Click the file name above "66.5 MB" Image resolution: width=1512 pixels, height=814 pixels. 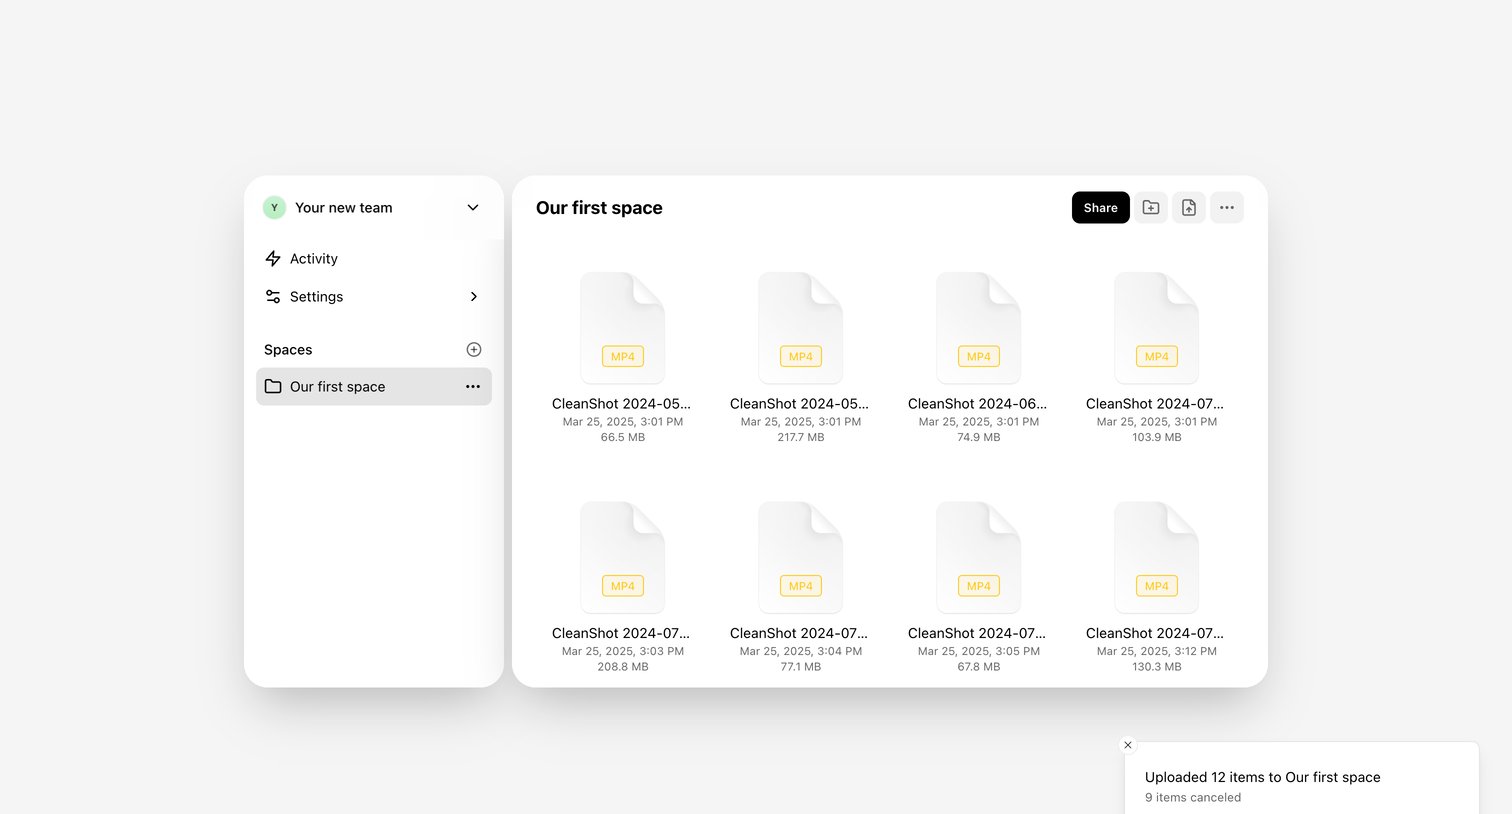click(x=621, y=404)
